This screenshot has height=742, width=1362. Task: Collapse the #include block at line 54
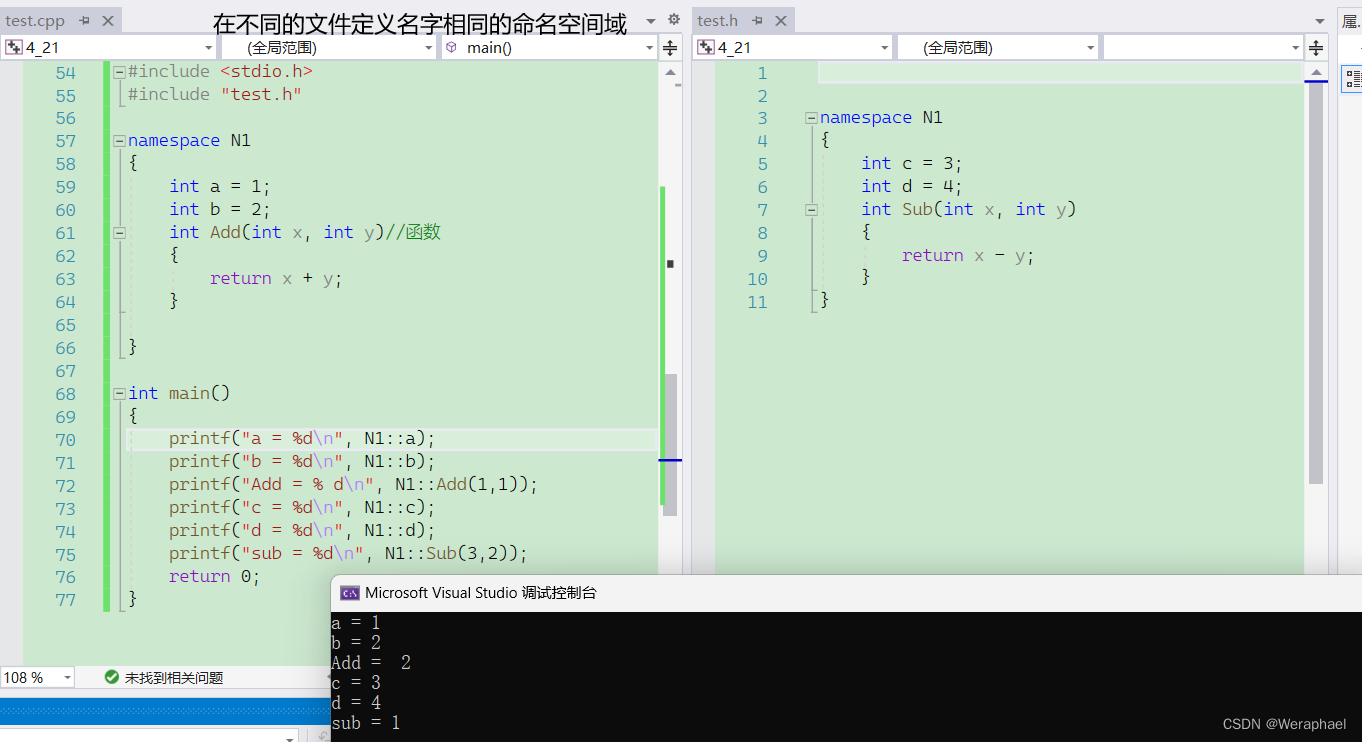click(x=119, y=72)
